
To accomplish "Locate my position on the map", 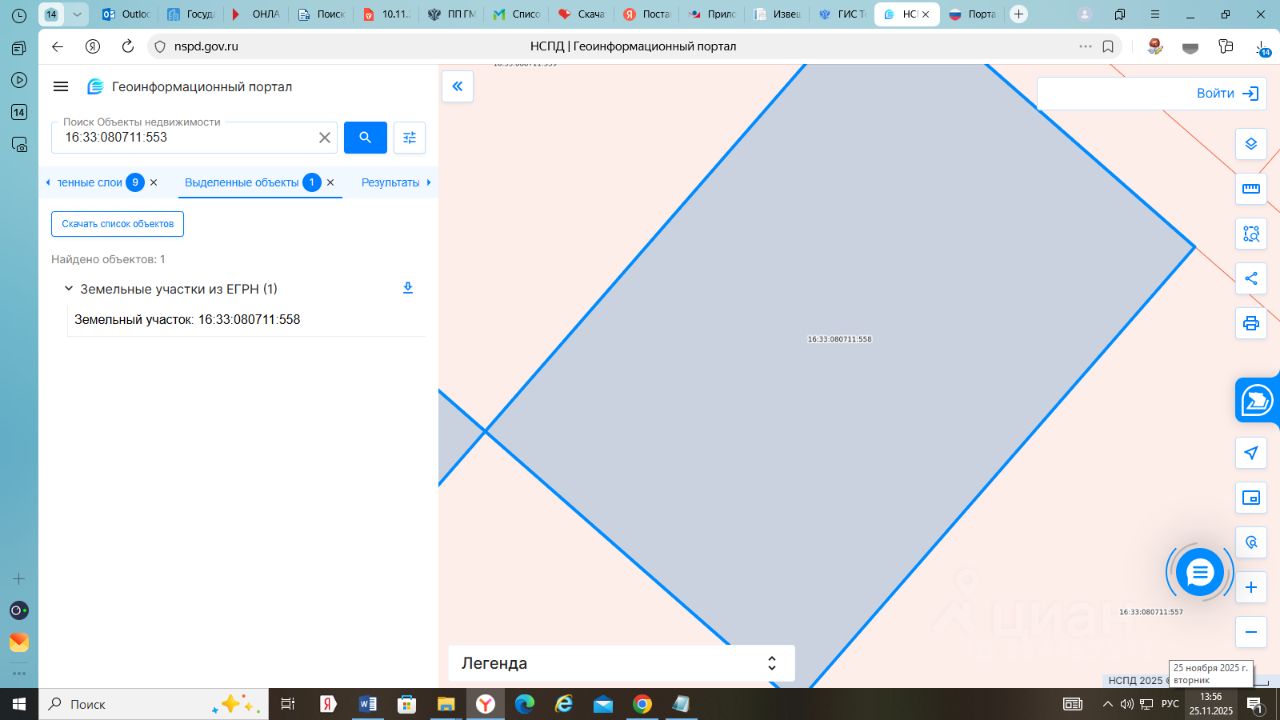I will 1251,453.
